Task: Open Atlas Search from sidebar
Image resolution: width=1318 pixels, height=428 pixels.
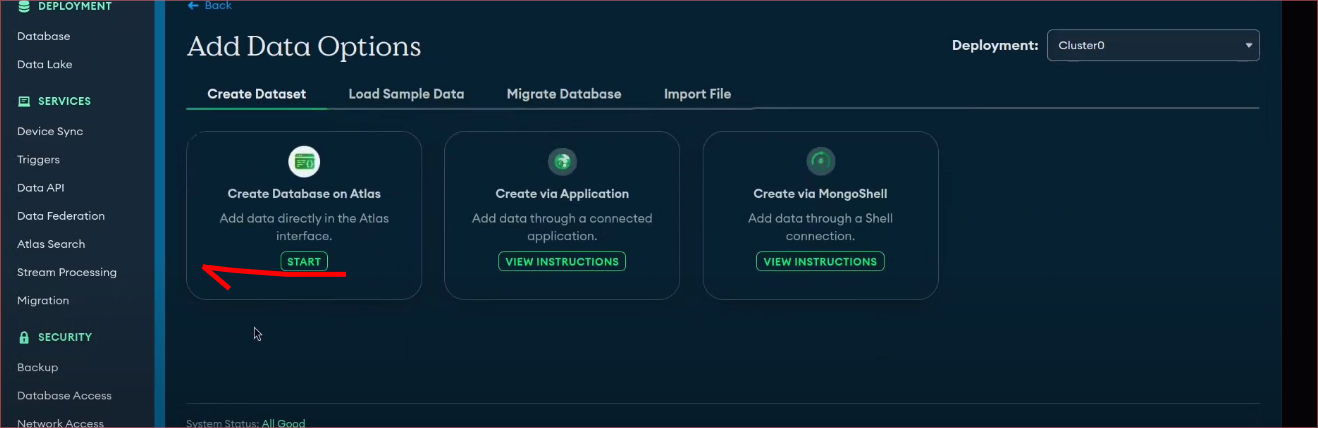Action: [51, 244]
